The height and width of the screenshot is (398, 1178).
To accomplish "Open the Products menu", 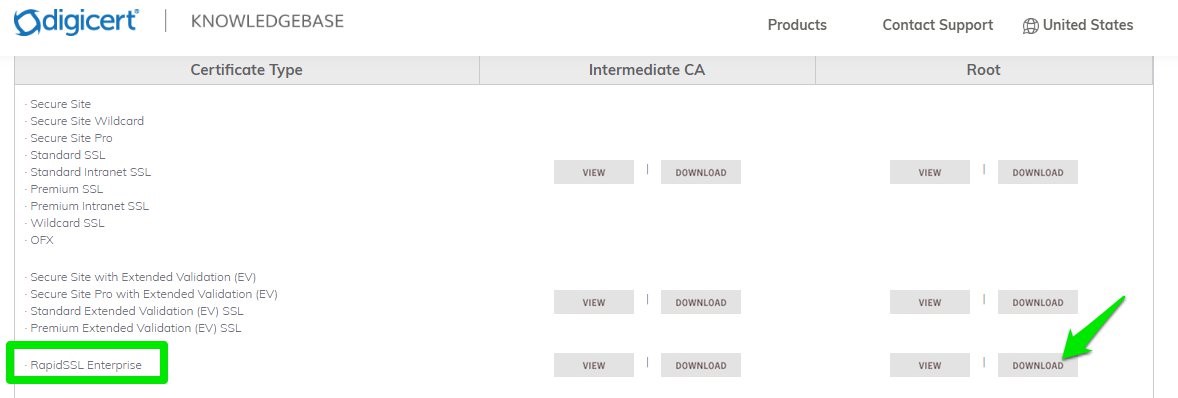I will click(x=797, y=25).
